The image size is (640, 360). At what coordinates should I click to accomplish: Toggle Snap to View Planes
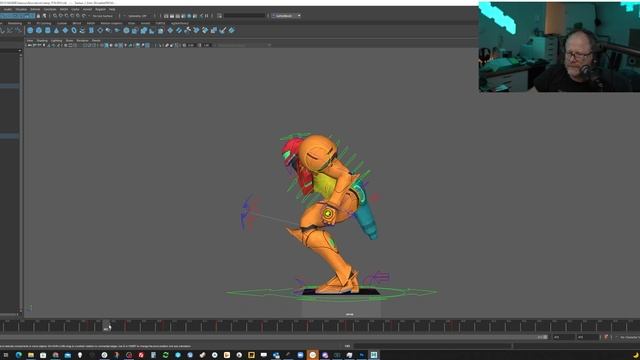coord(78,16)
